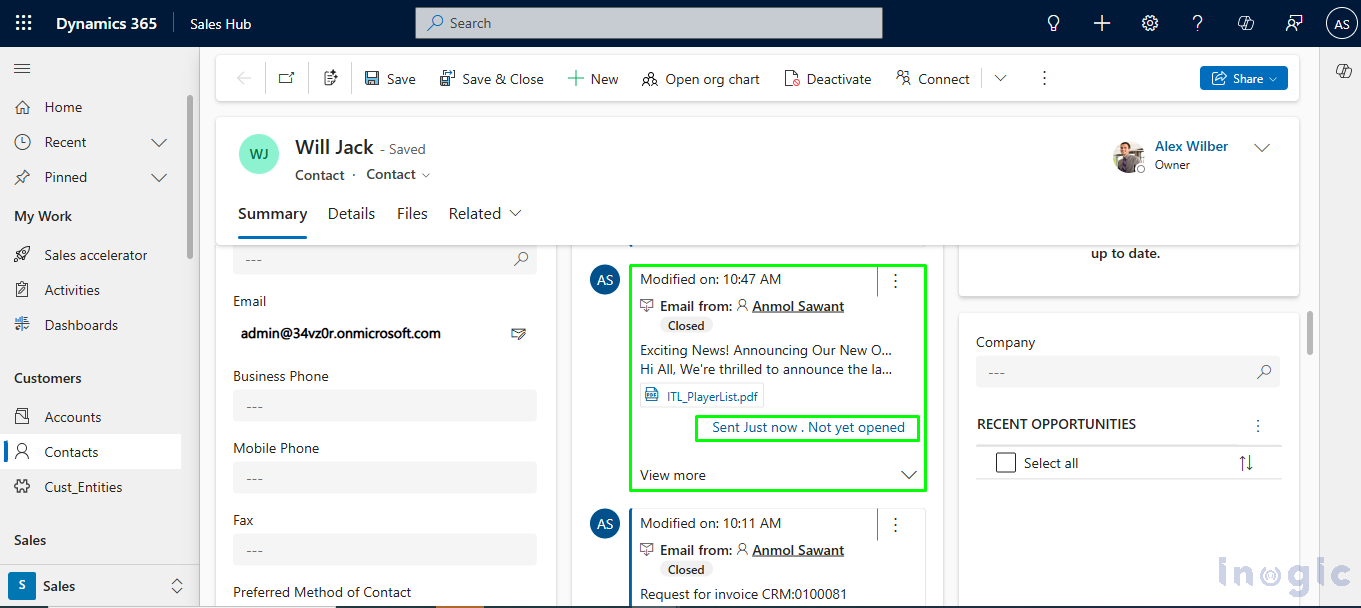Click the Company lookup field
1361x608 pixels.
1128,372
